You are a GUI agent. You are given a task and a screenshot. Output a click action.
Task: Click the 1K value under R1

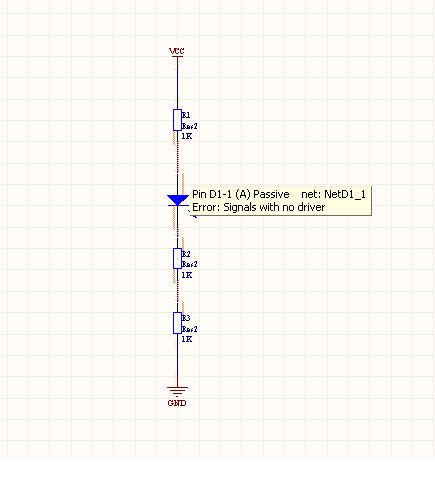[187, 136]
